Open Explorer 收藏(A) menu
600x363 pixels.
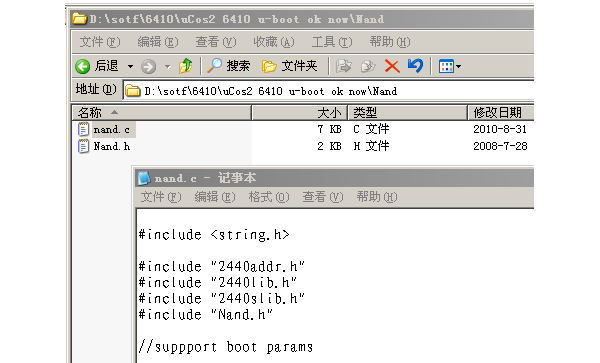(274, 42)
